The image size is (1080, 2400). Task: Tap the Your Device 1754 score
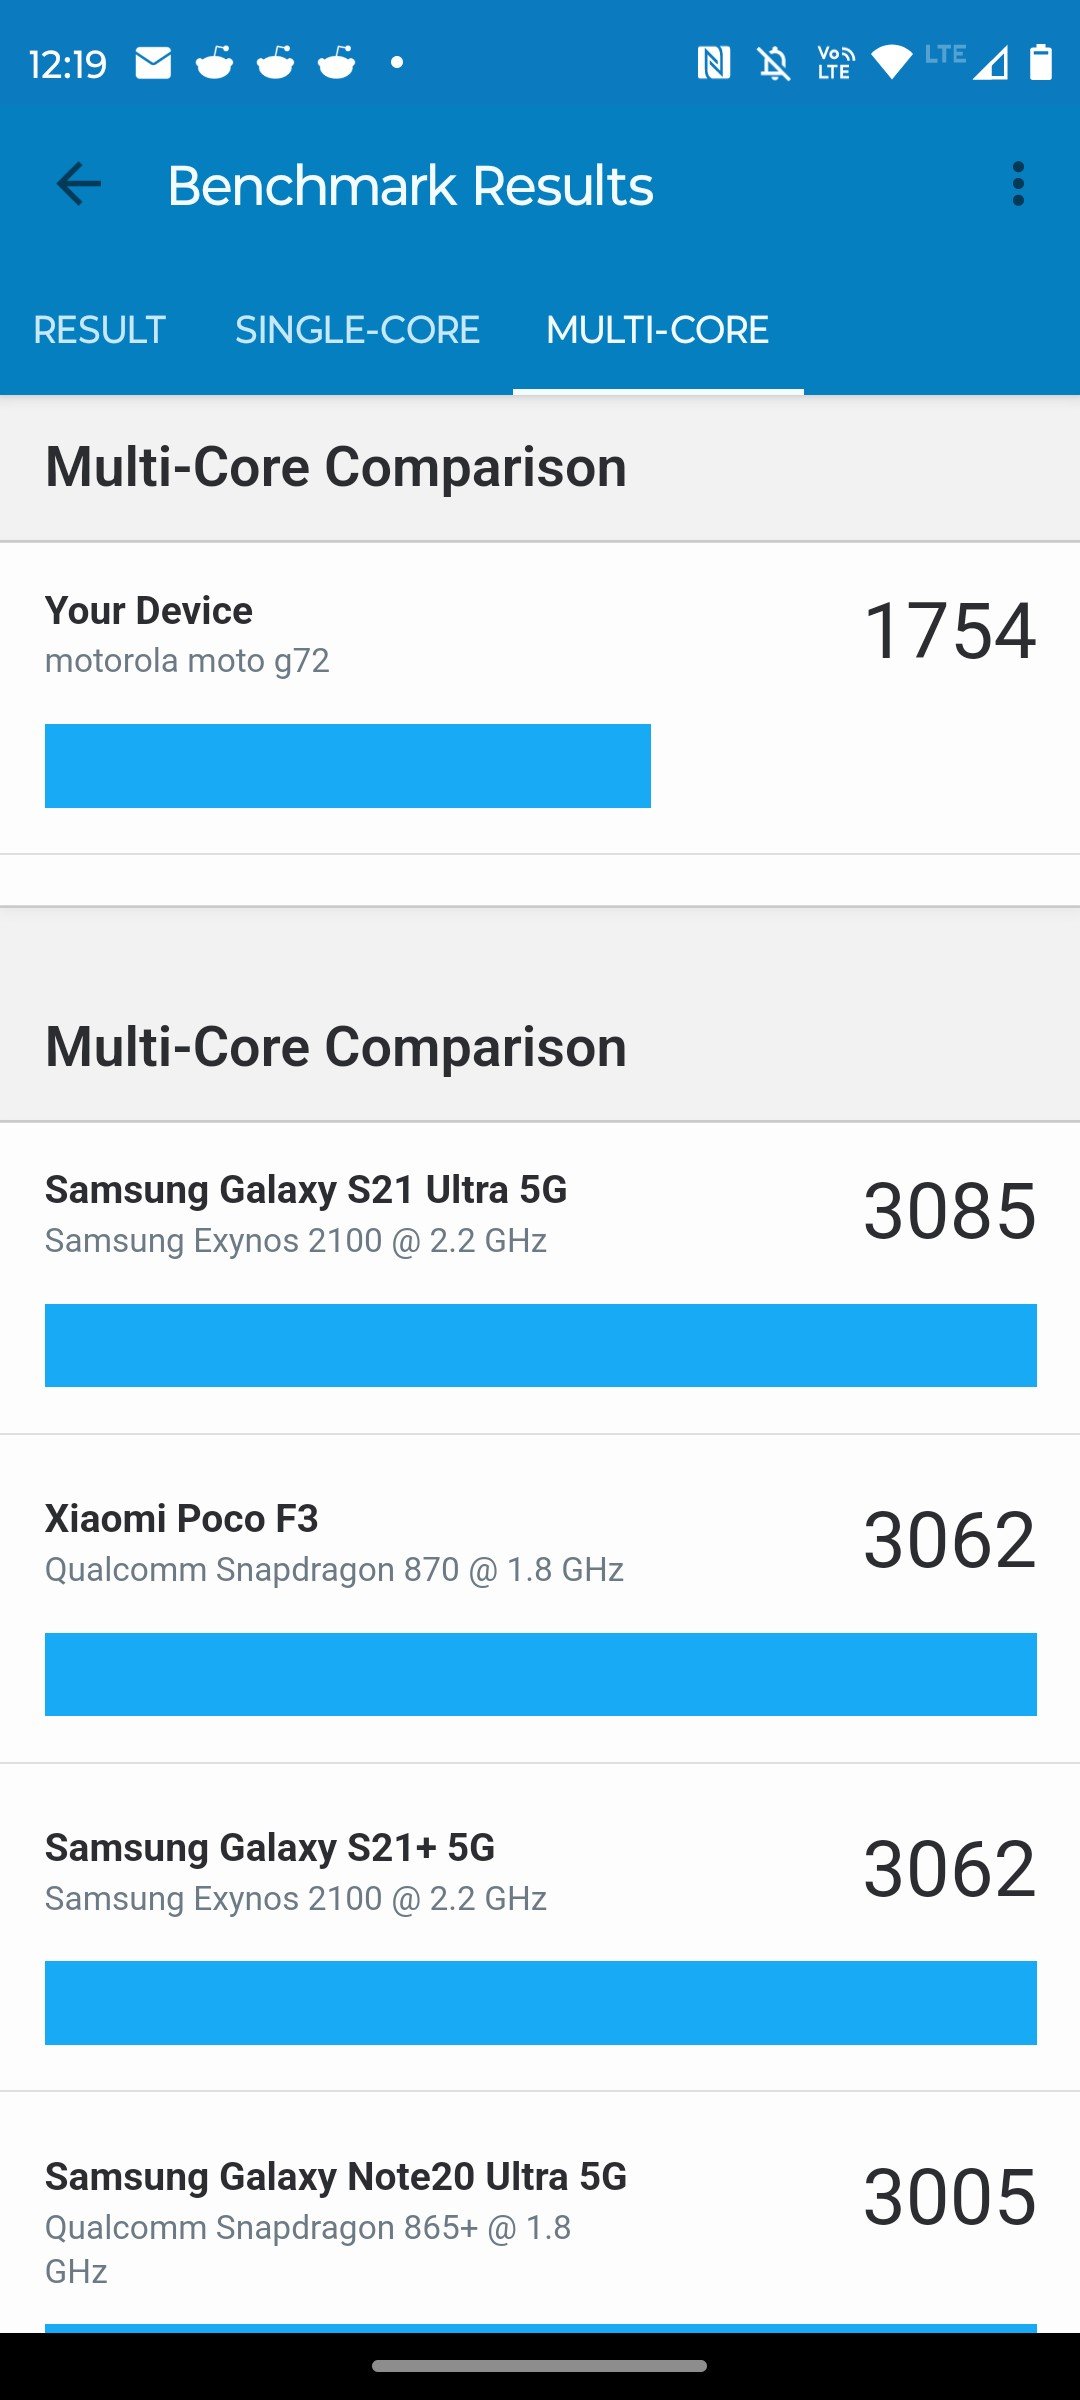coord(950,631)
